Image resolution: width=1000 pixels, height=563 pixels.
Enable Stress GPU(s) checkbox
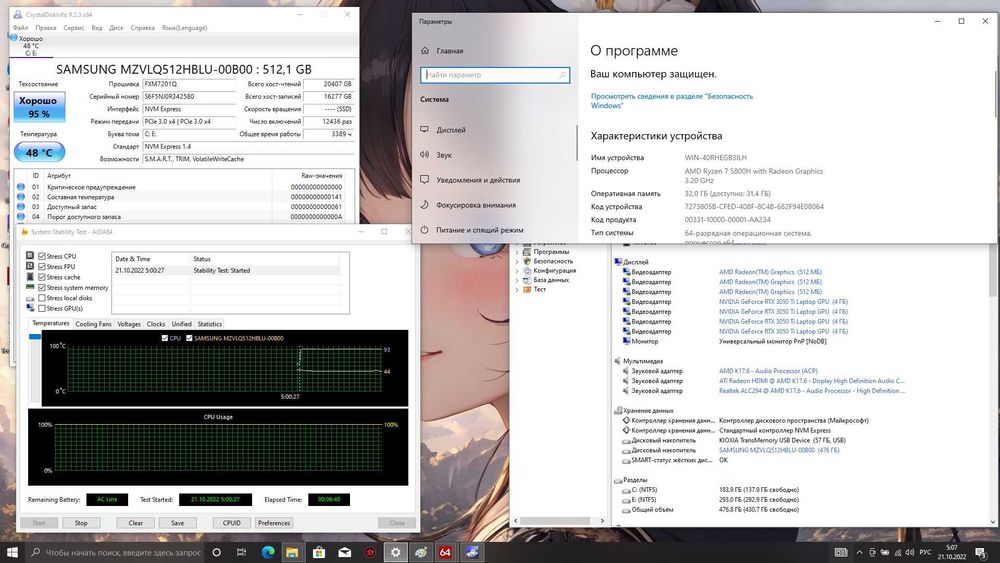click(x=42, y=308)
